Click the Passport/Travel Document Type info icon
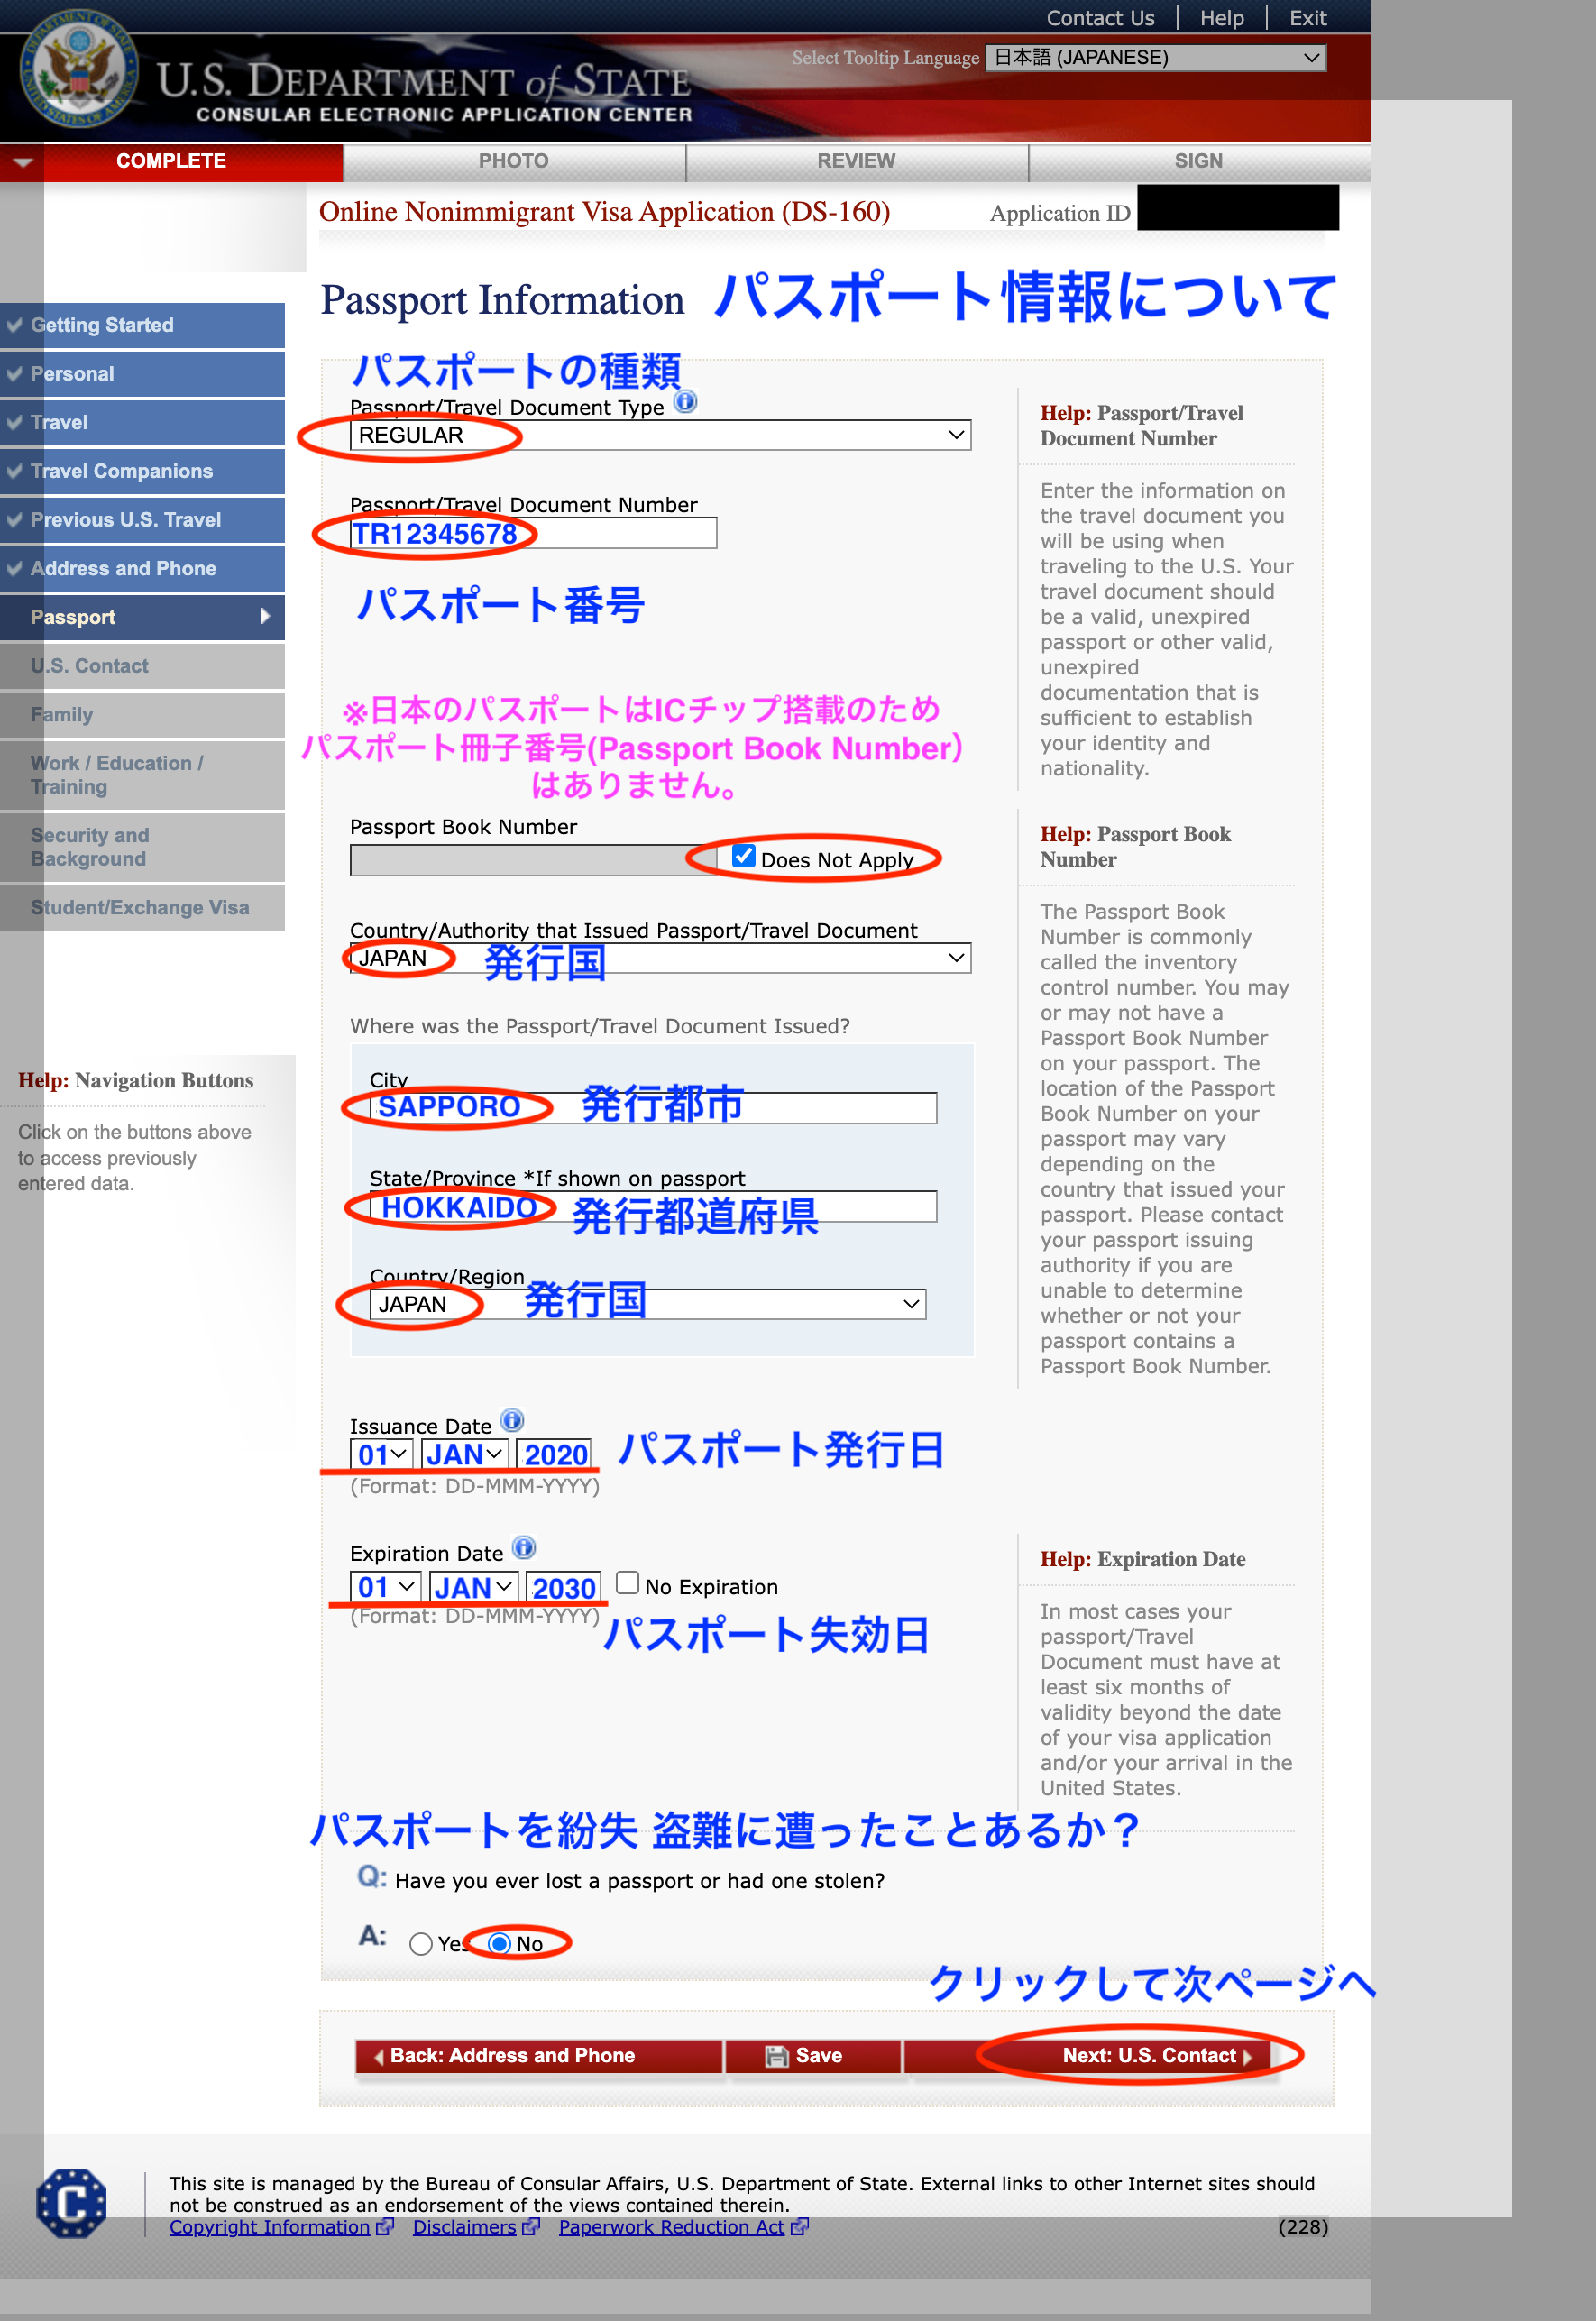Screen dimensions: 1596x2321 [685, 402]
